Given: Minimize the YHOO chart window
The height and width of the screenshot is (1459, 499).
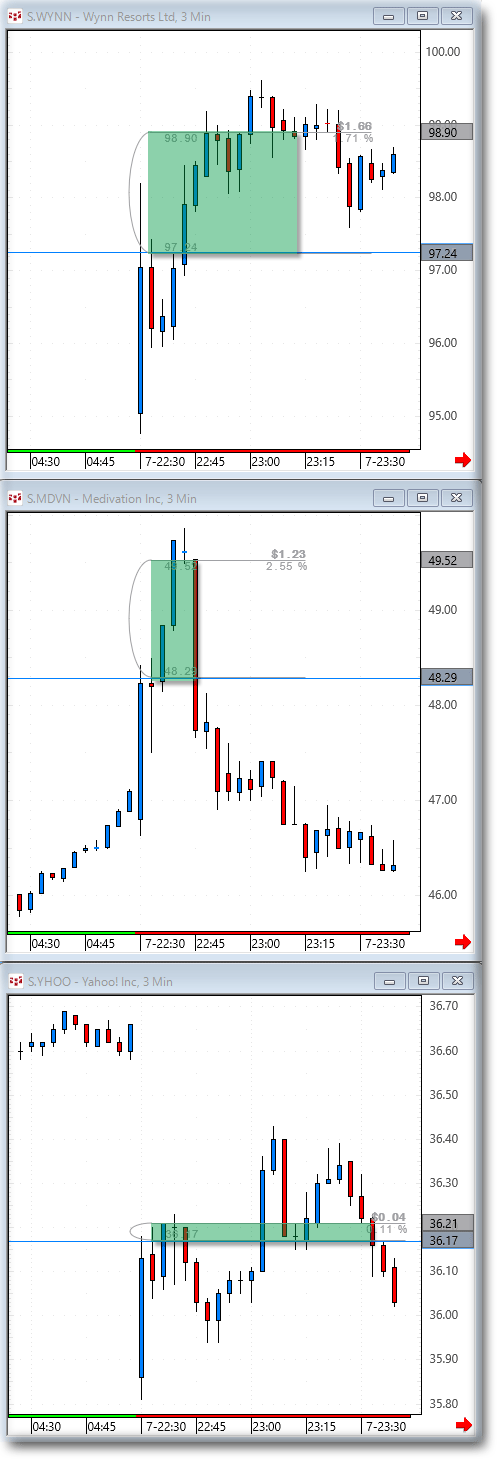Looking at the screenshot, I should tap(390, 982).
